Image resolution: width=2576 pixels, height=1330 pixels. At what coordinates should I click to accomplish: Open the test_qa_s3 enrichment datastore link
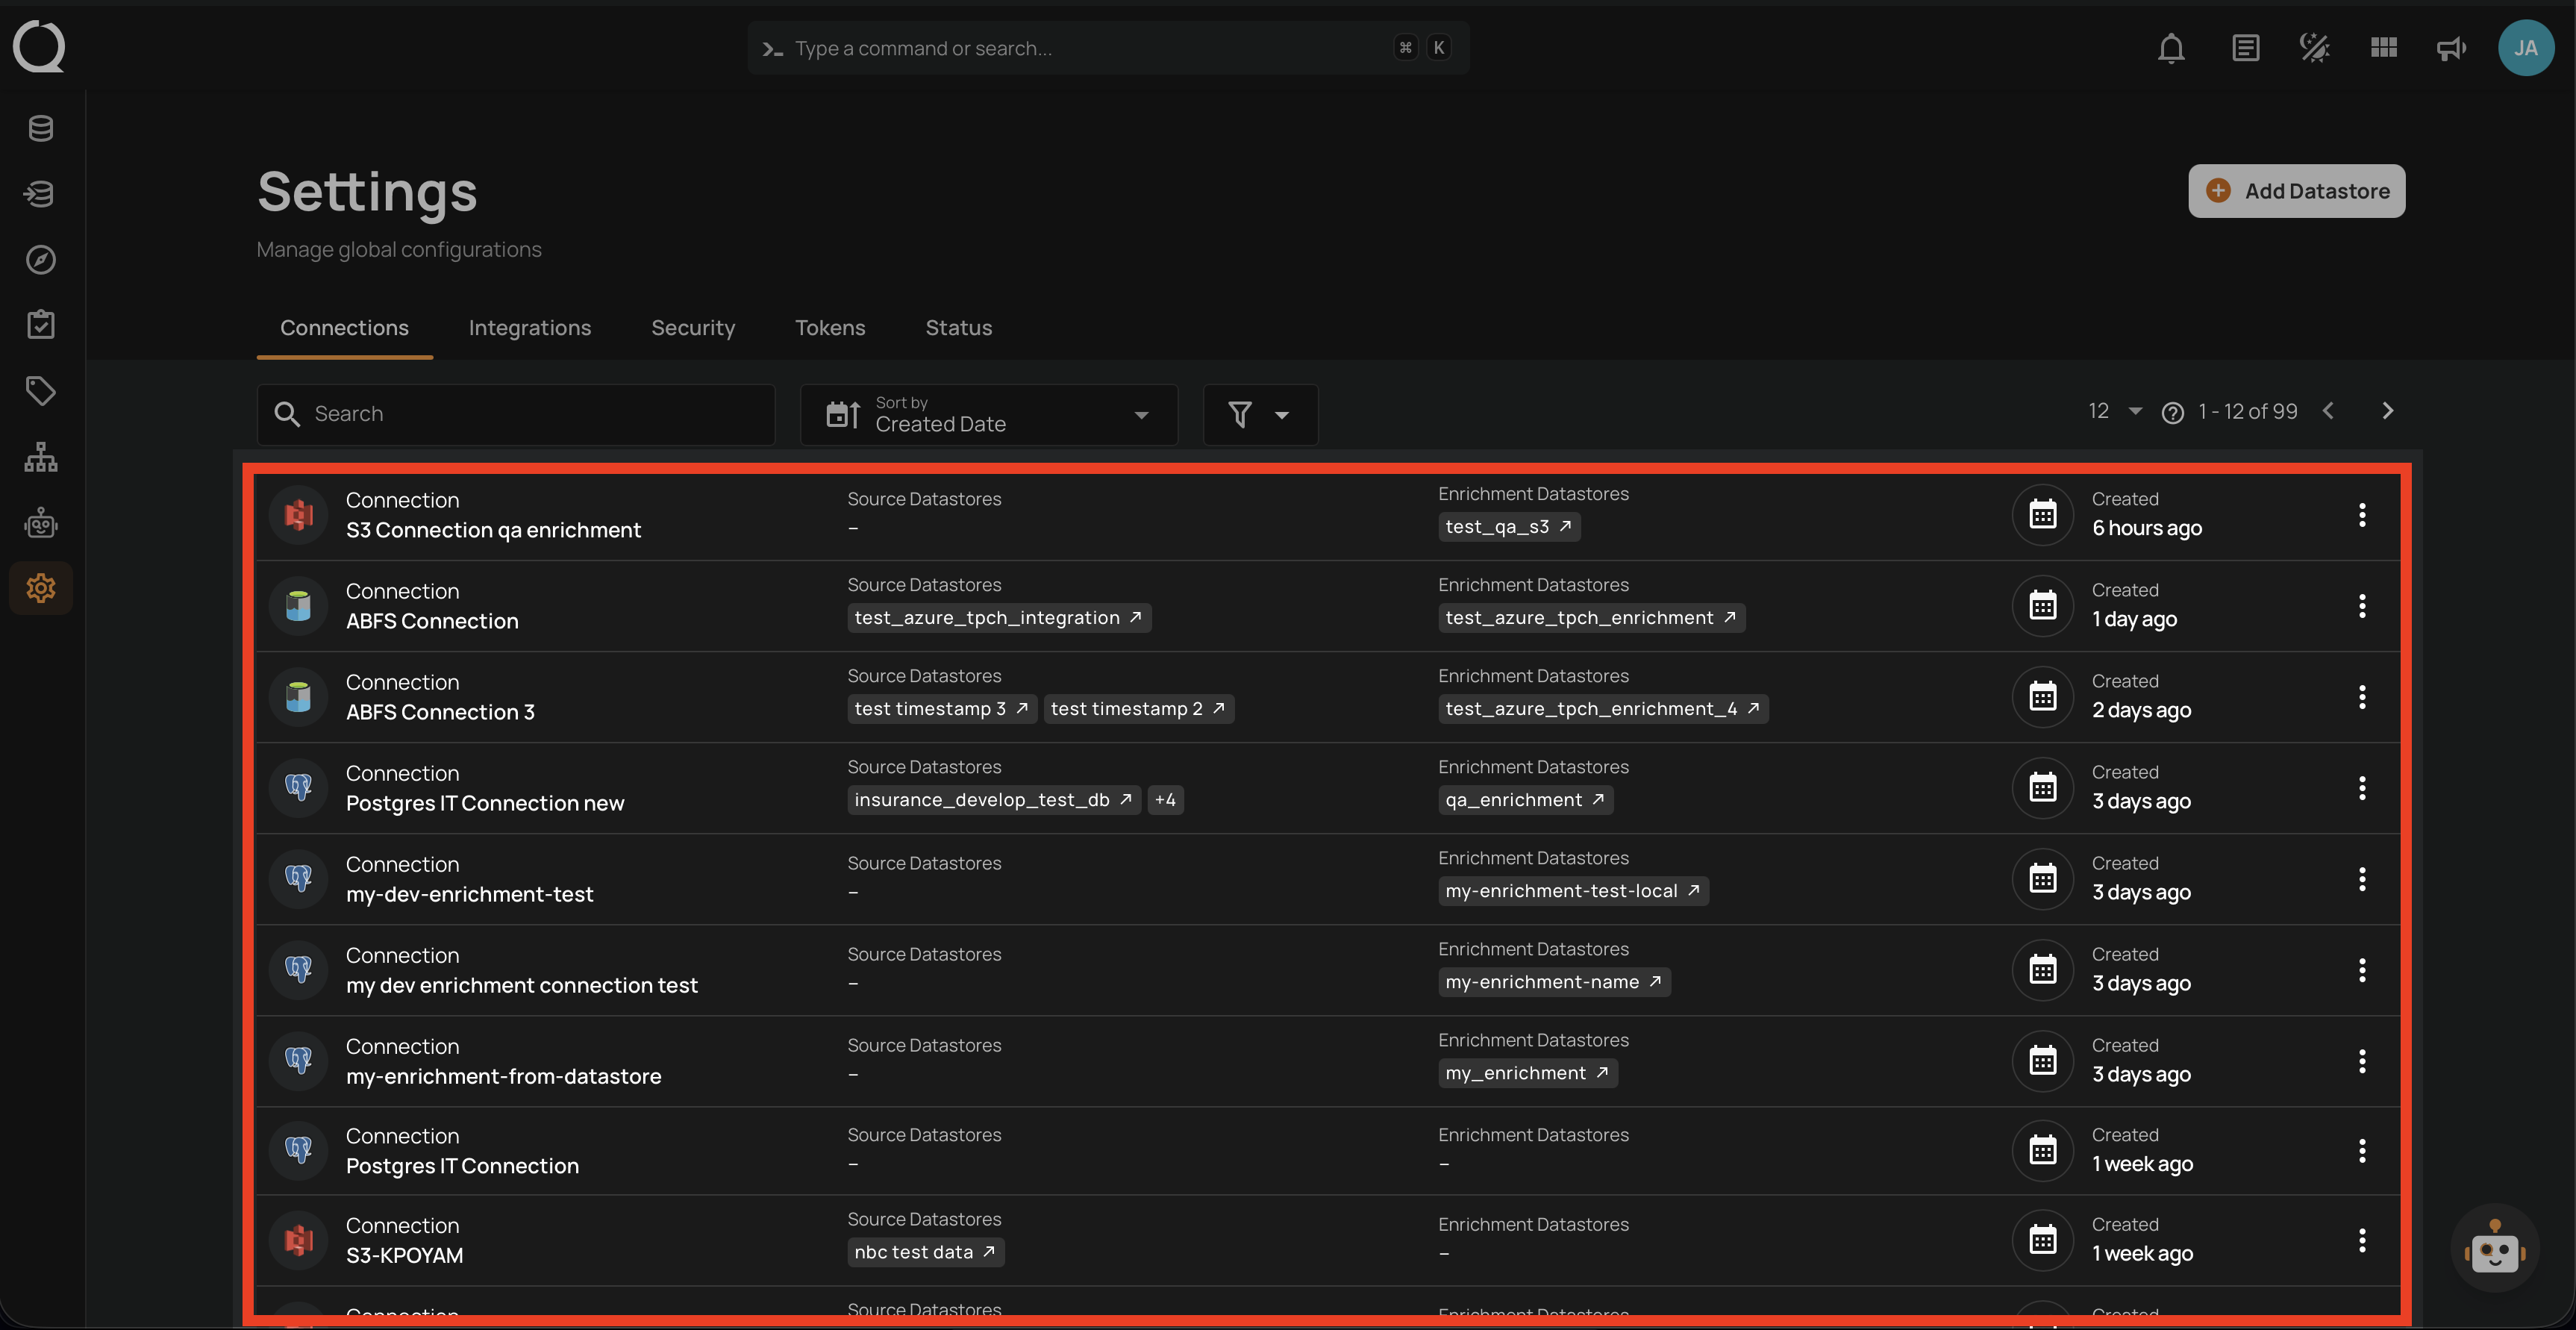click(x=1509, y=527)
